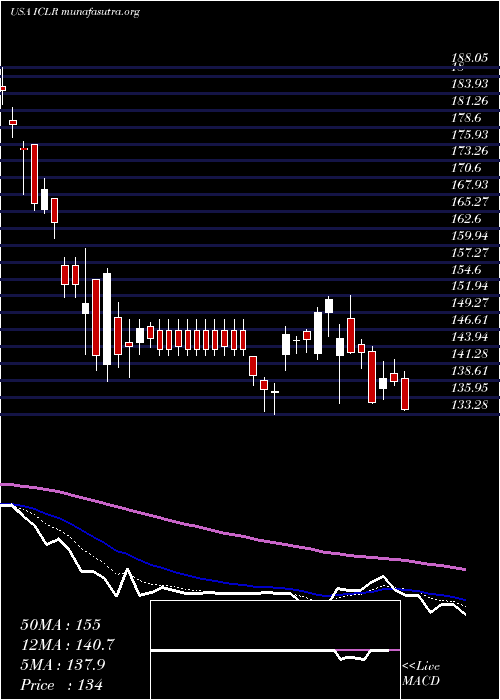Click the 50MA : 155 readout
Screen dimensions: 500x700
pos(61,625)
